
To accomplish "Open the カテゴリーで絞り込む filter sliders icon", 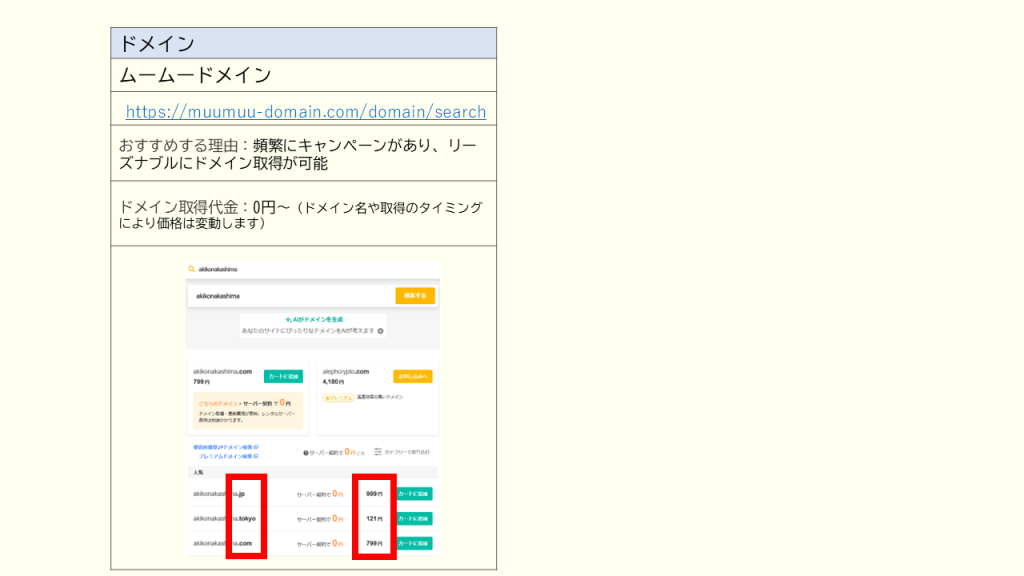I will 378,452.
